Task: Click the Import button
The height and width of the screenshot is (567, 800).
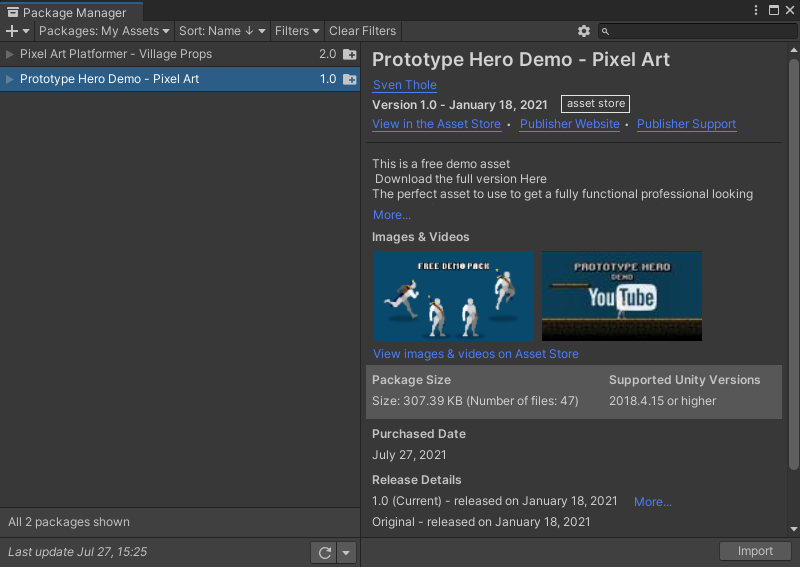Action: [755, 551]
